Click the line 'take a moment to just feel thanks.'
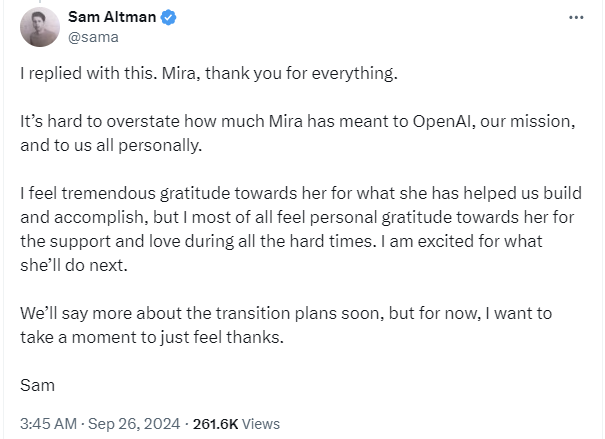605x439 pixels. pos(152,338)
